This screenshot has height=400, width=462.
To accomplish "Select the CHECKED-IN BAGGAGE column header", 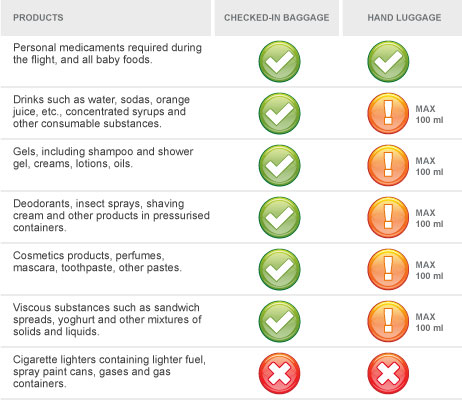I will click(x=277, y=18).
